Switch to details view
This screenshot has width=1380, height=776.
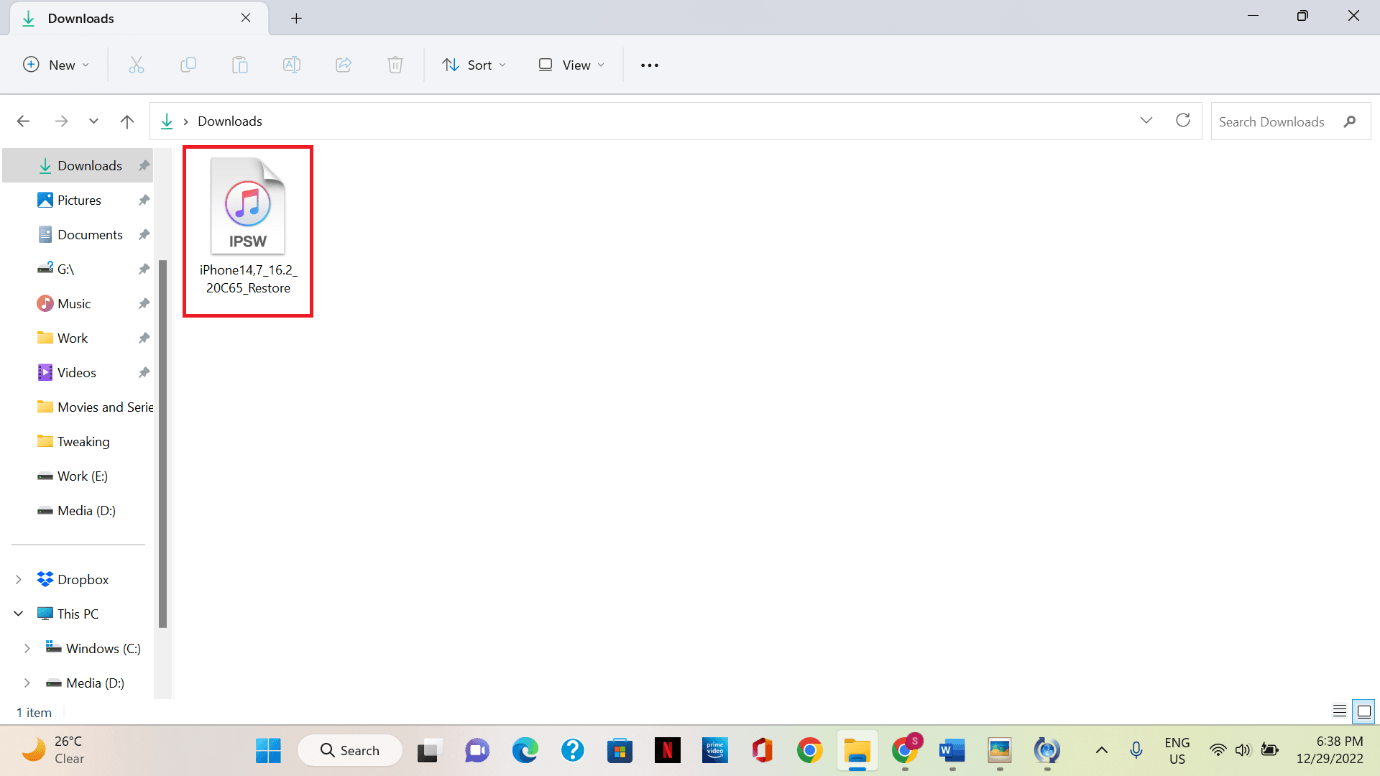1338,711
